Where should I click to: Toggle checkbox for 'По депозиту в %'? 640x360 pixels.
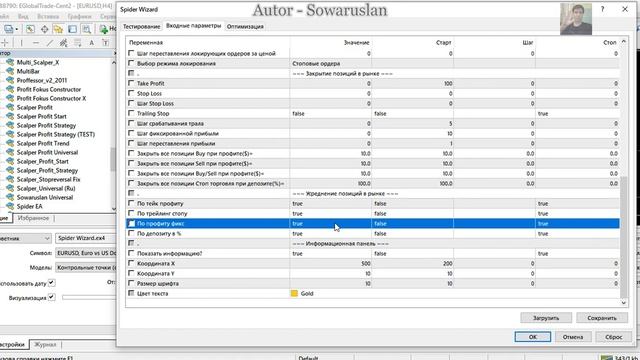click(131, 233)
